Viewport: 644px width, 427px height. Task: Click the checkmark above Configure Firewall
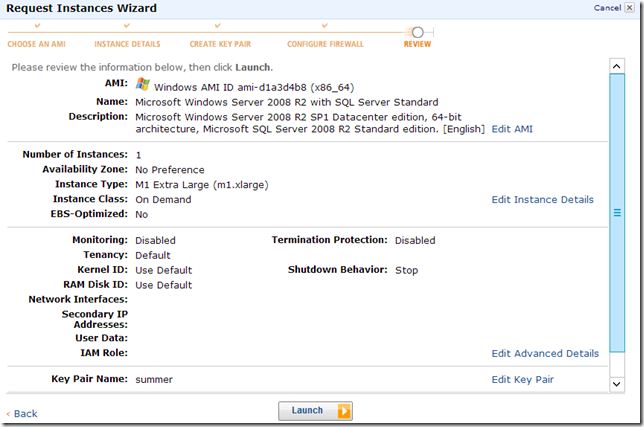pos(325,26)
